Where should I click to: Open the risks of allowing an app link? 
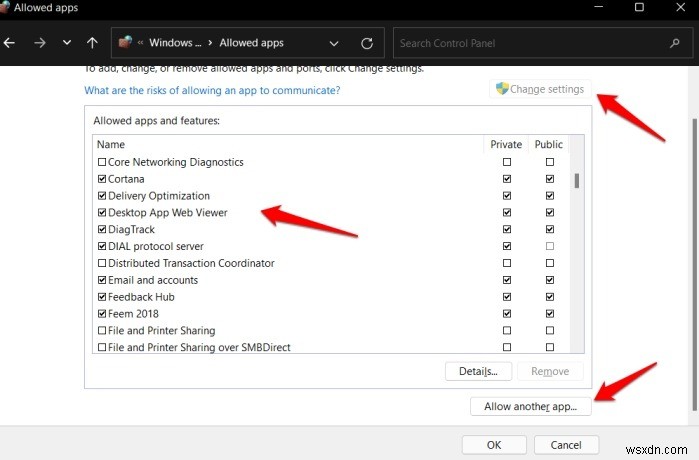(x=212, y=90)
